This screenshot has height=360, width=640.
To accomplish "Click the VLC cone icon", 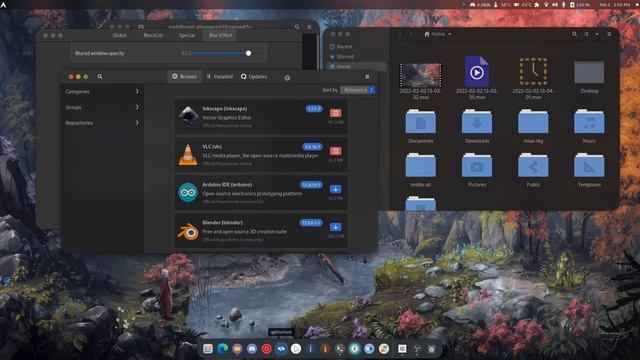I will click(188, 155).
